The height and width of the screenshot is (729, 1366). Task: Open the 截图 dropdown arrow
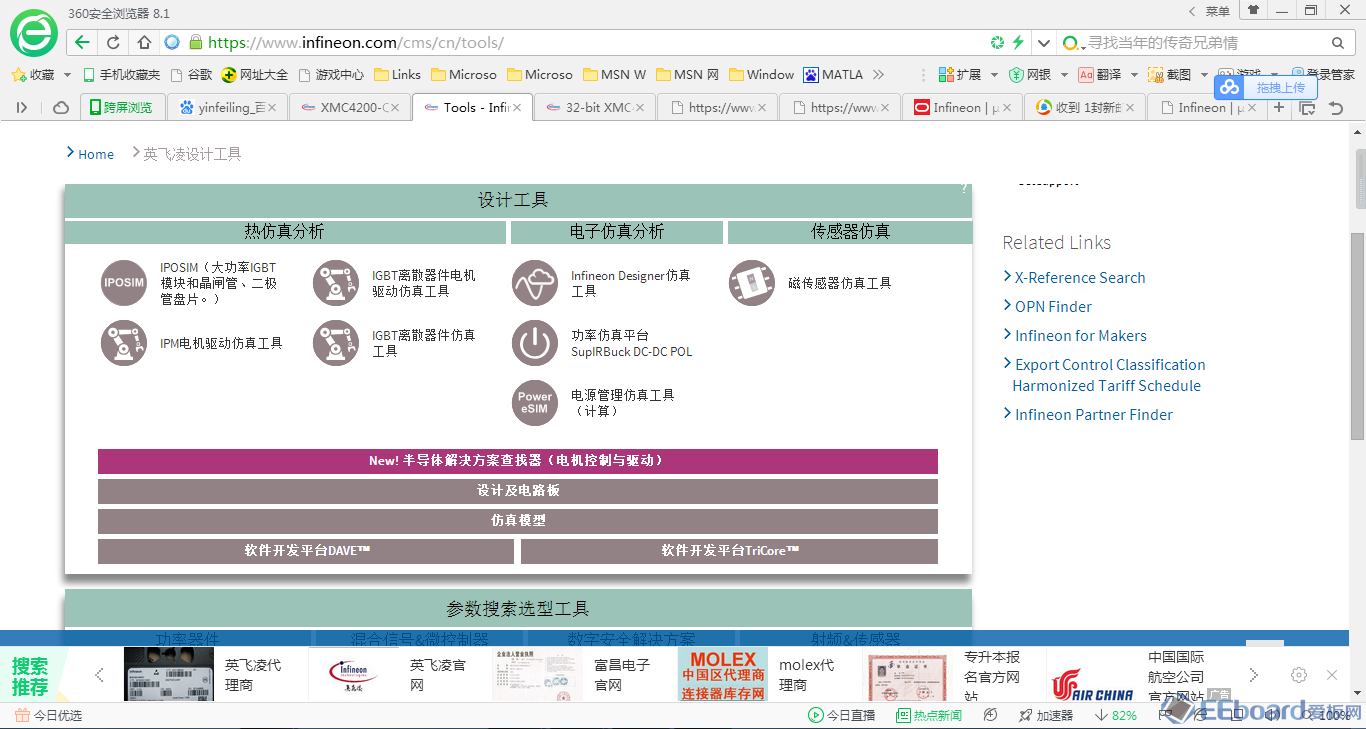[1204, 75]
